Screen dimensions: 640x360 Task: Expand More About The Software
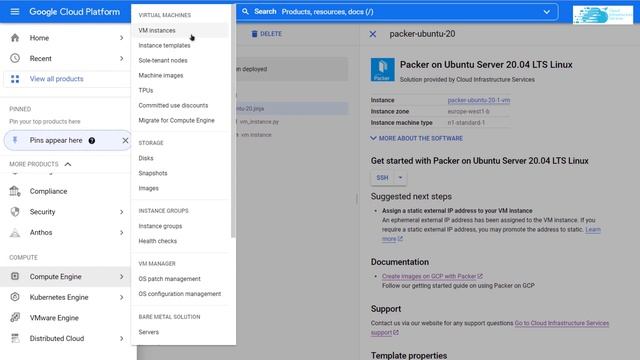[417, 138]
